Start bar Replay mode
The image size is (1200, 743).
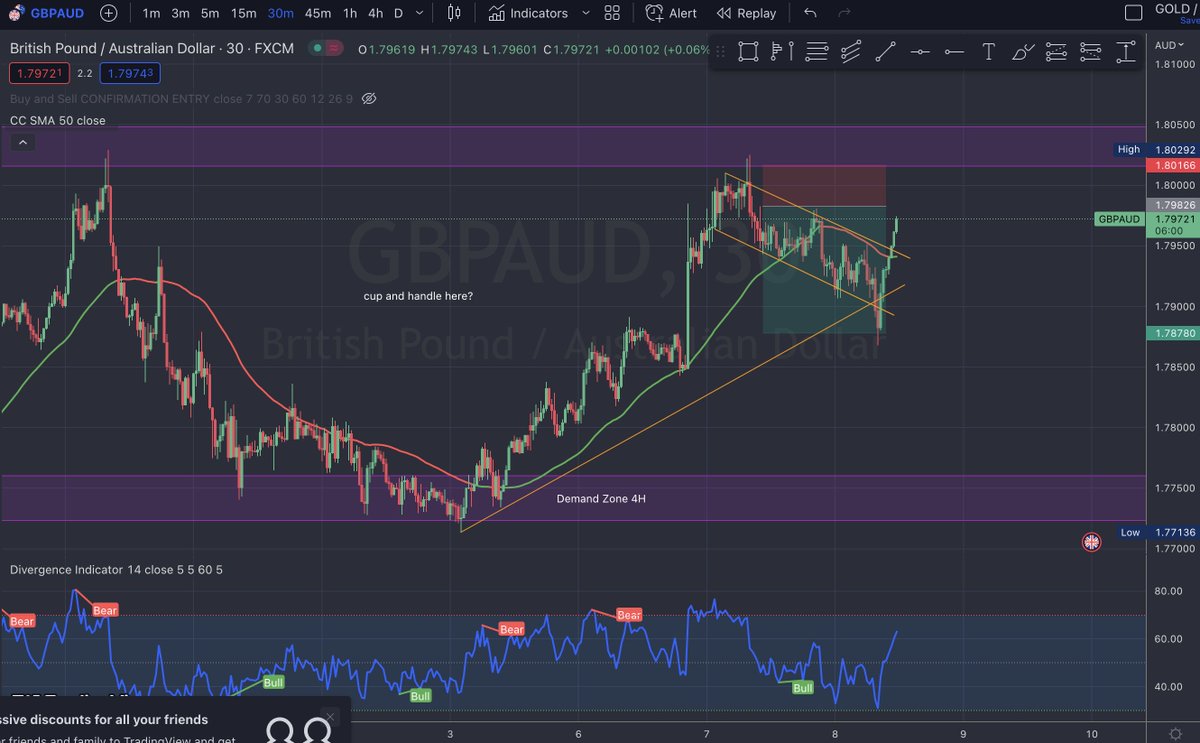coord(747,13)
